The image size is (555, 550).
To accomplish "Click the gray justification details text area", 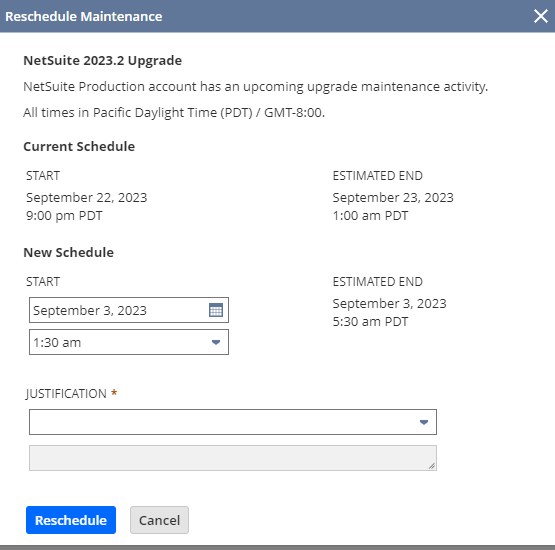I will [233, 458].
